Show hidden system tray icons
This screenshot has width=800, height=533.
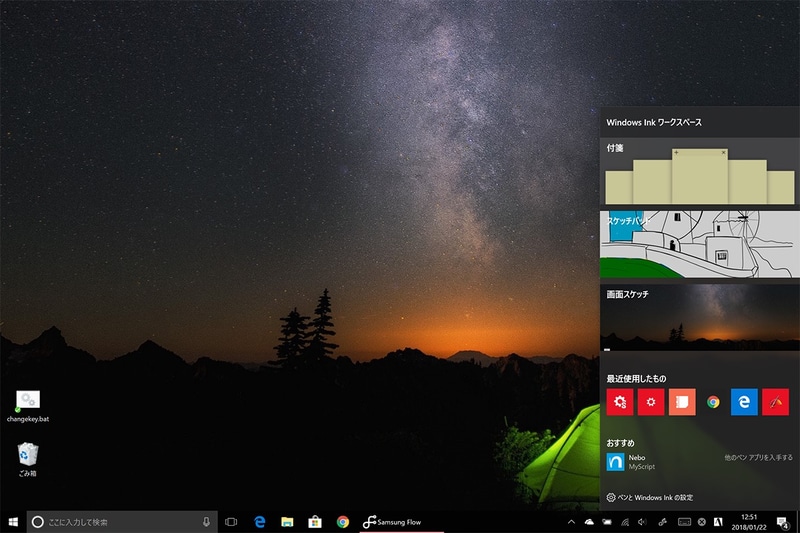(571, 522)
